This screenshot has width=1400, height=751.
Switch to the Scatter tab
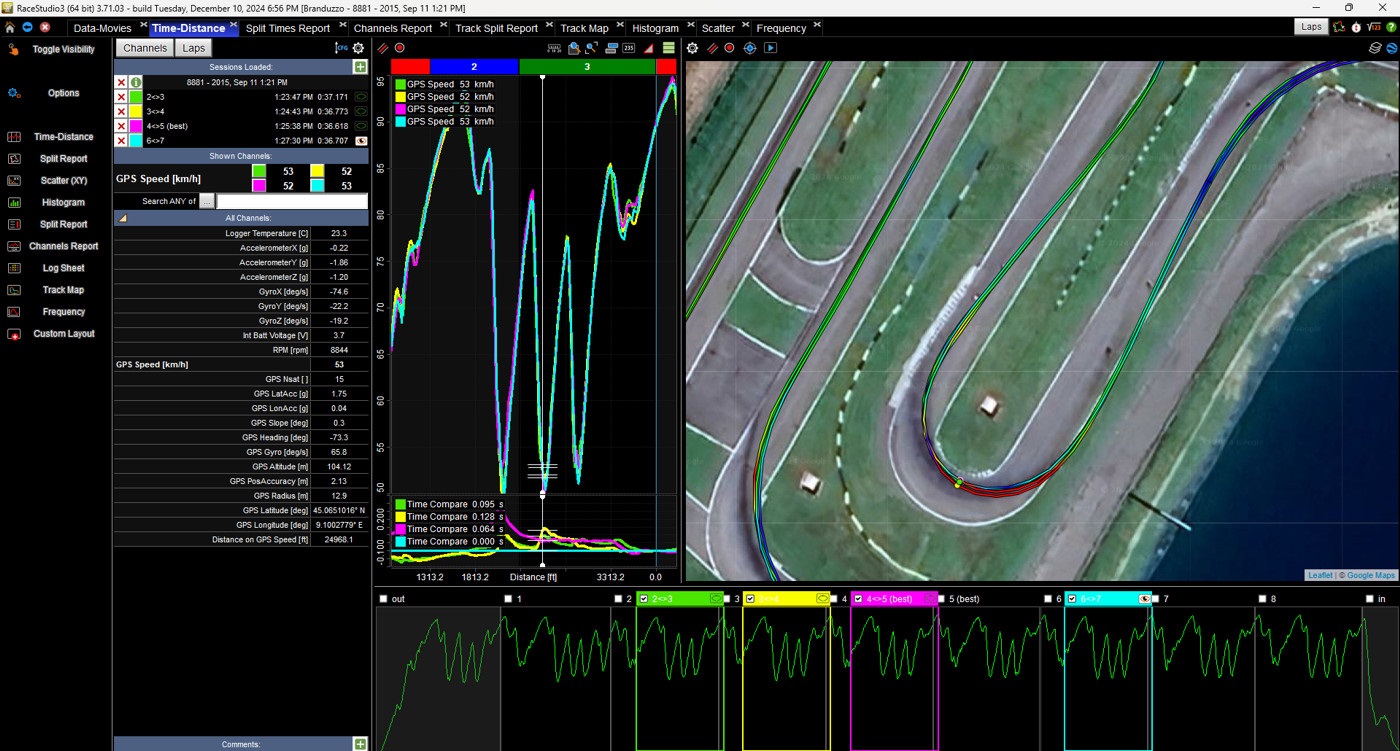point(718,28)
